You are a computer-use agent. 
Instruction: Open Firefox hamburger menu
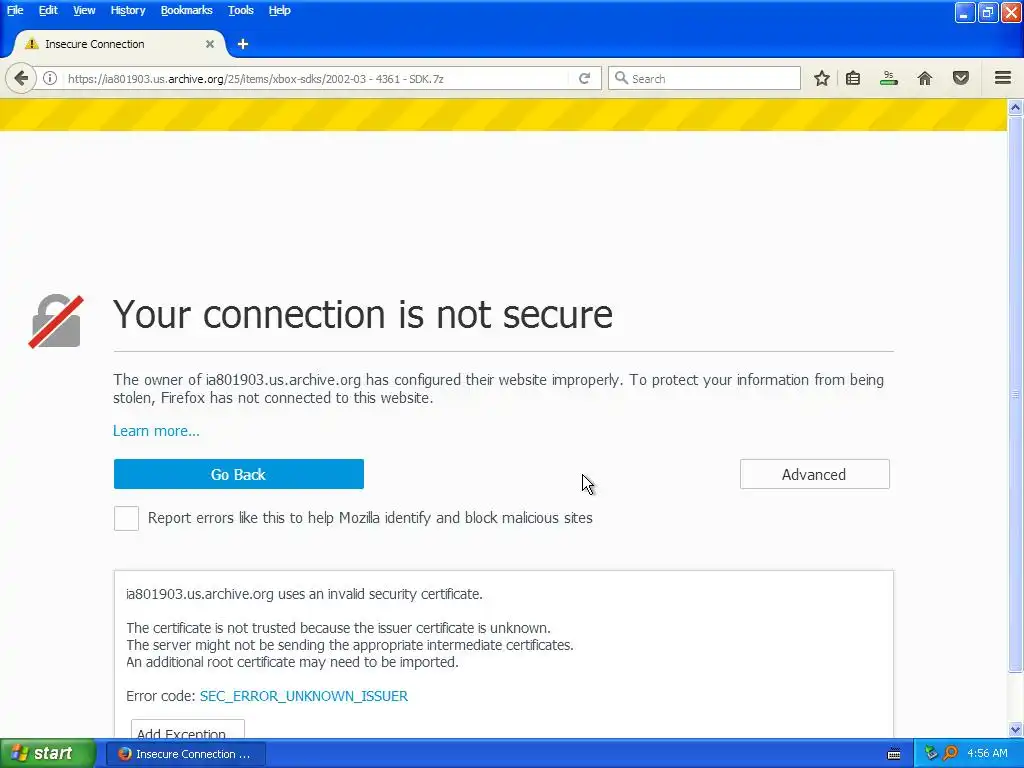click(1003, 78)
